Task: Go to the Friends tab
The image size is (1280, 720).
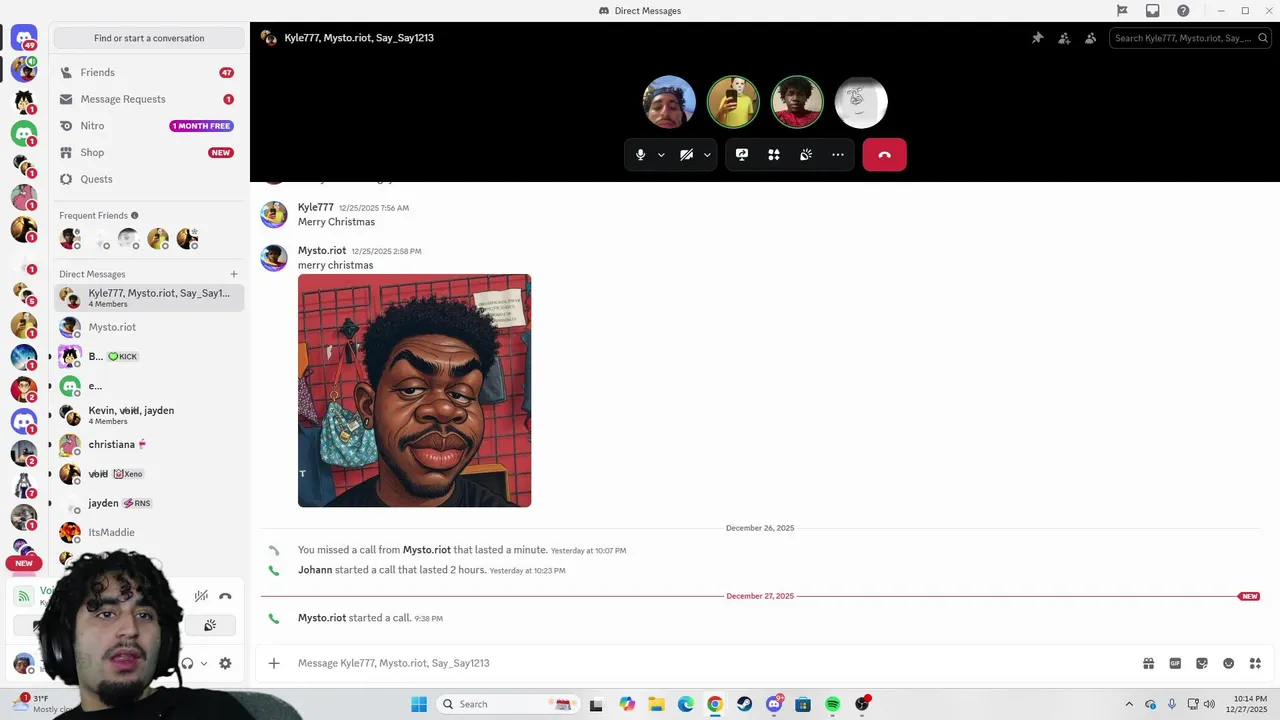Action: (149, 73)
